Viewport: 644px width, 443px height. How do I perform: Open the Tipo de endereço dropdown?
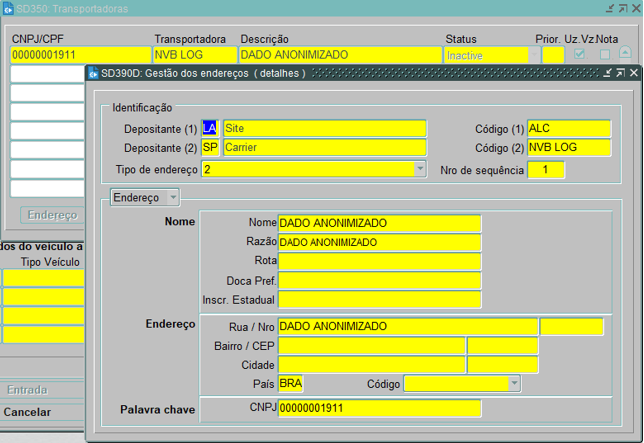[x=420, y=169]
